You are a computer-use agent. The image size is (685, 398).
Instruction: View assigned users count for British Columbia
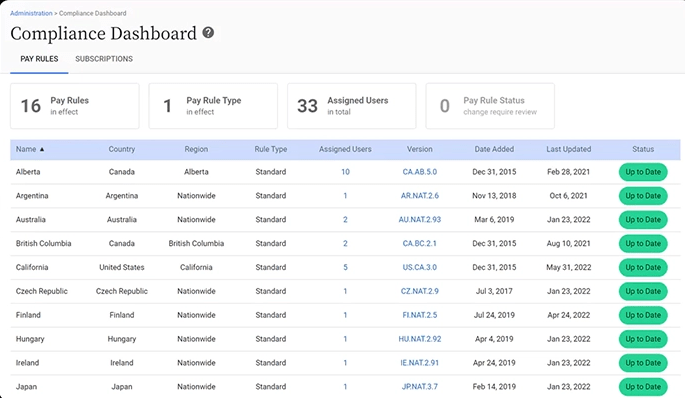[345, 243]
